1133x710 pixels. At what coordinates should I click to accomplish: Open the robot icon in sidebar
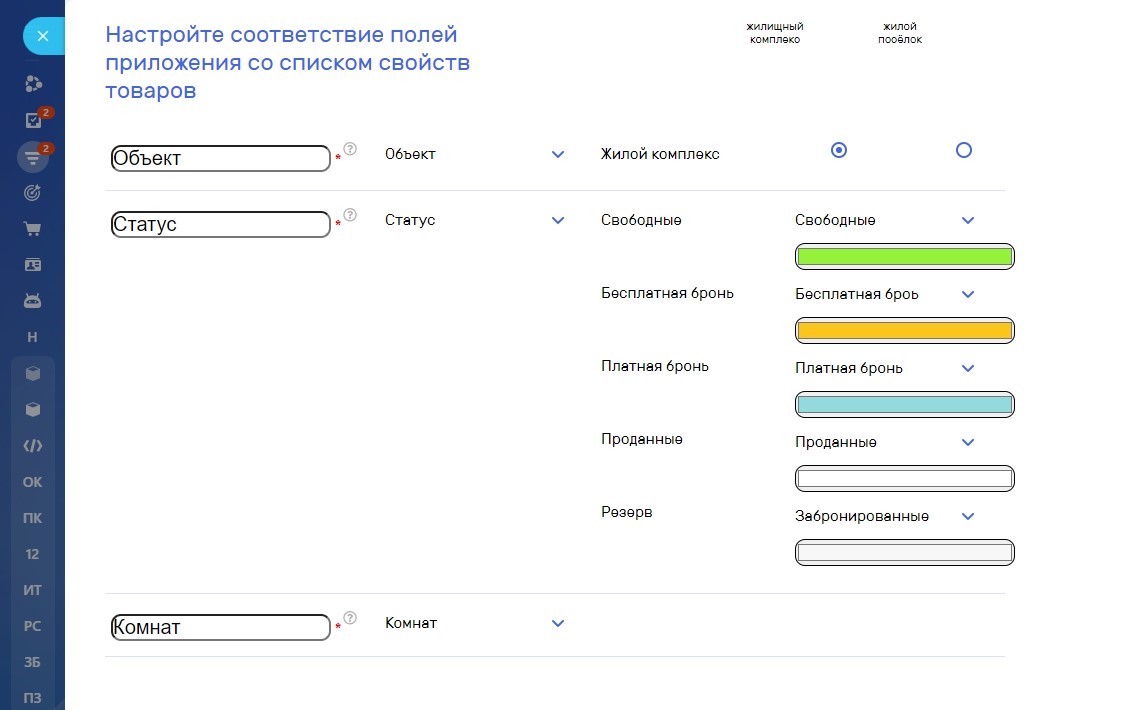pyautogui.click(x=33, y=301)
